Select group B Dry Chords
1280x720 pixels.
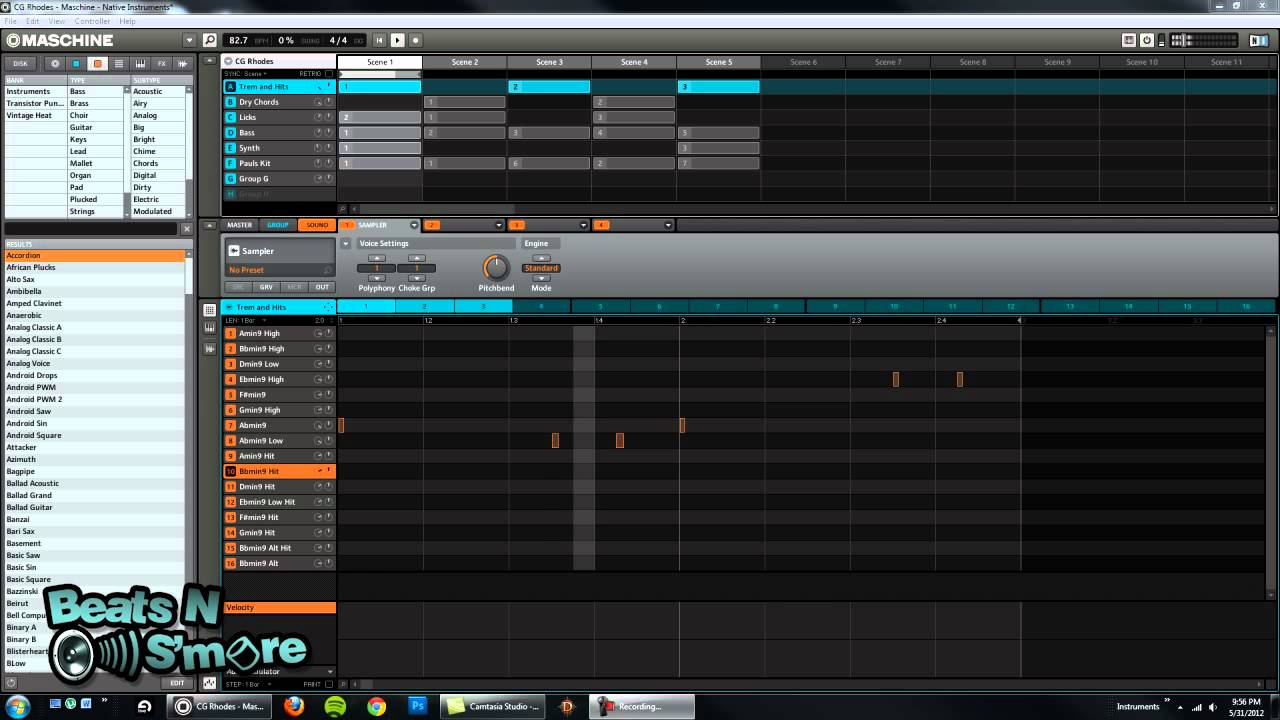tap(279, 102)
